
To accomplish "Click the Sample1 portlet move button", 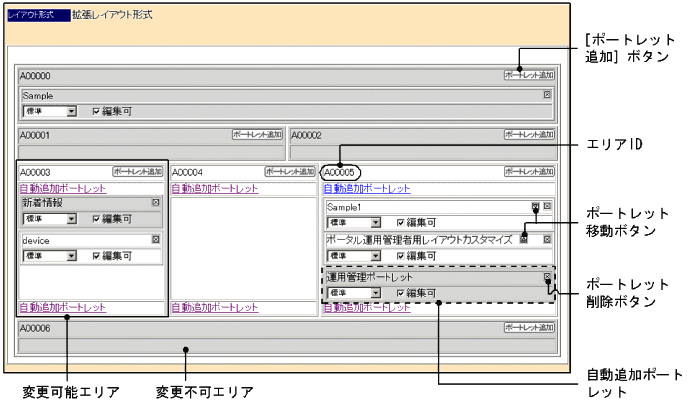I will pos(535,206).
